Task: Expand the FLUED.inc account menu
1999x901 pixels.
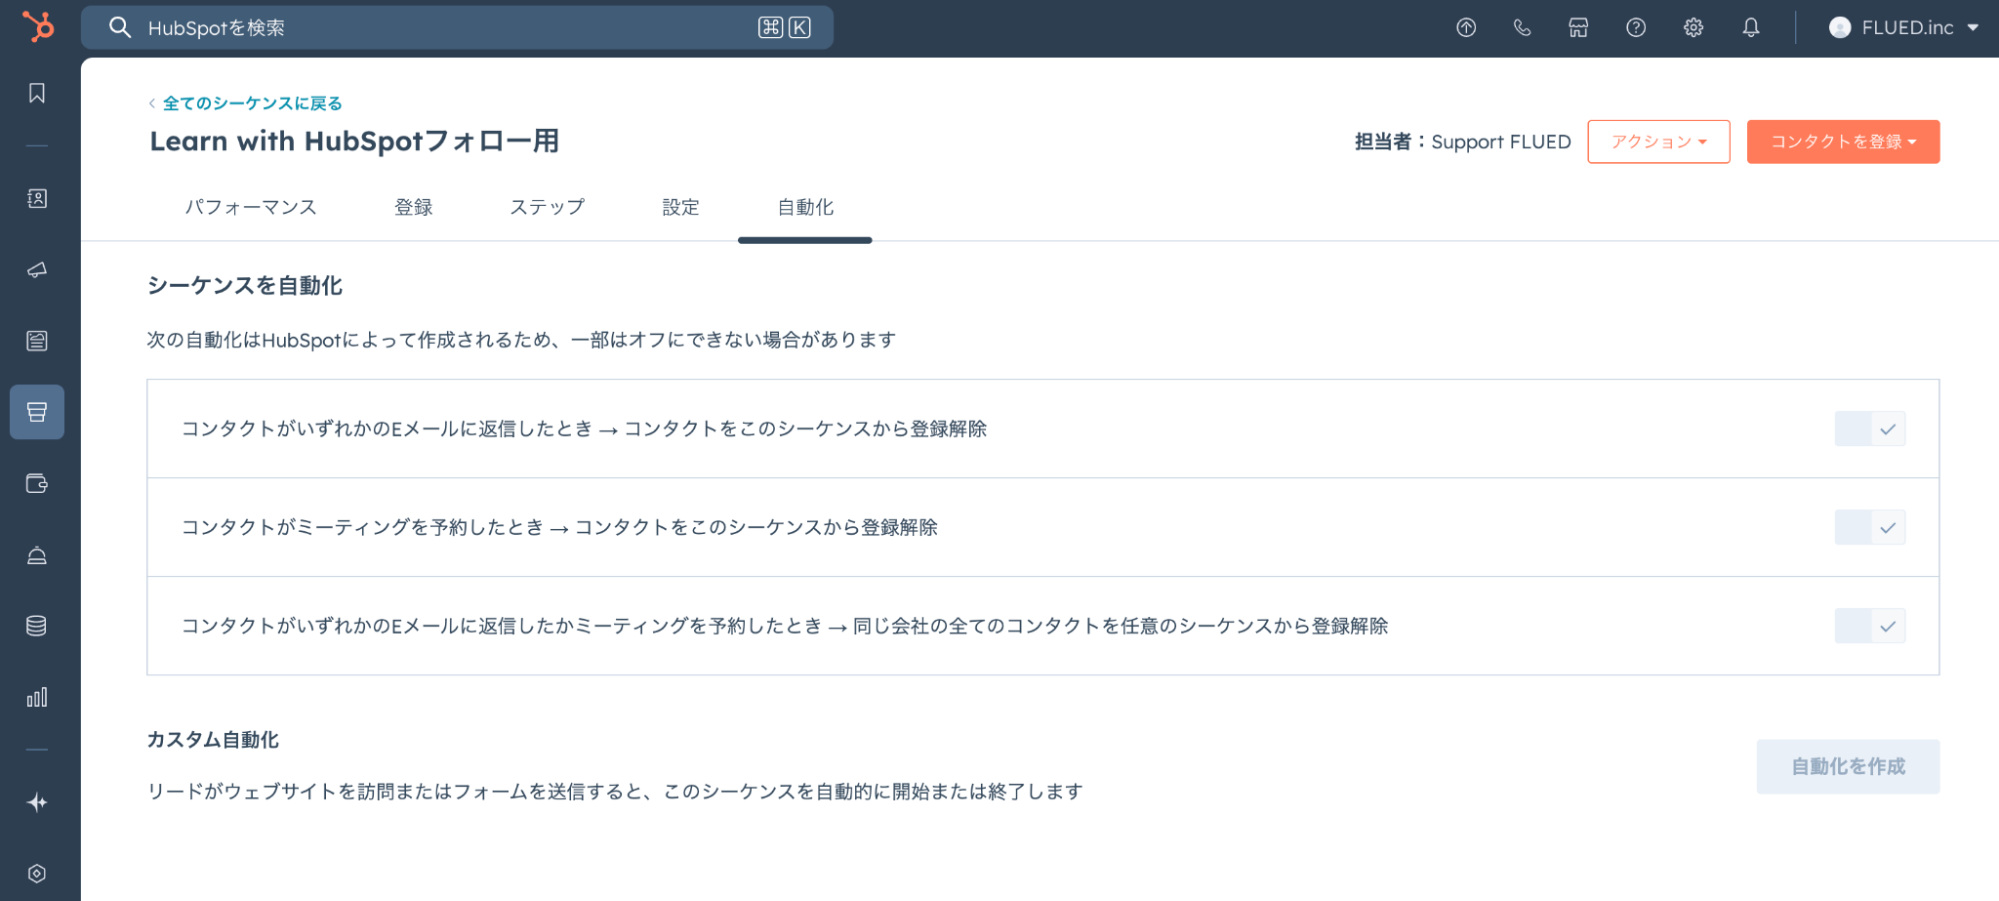Action: click(1904, 28)
